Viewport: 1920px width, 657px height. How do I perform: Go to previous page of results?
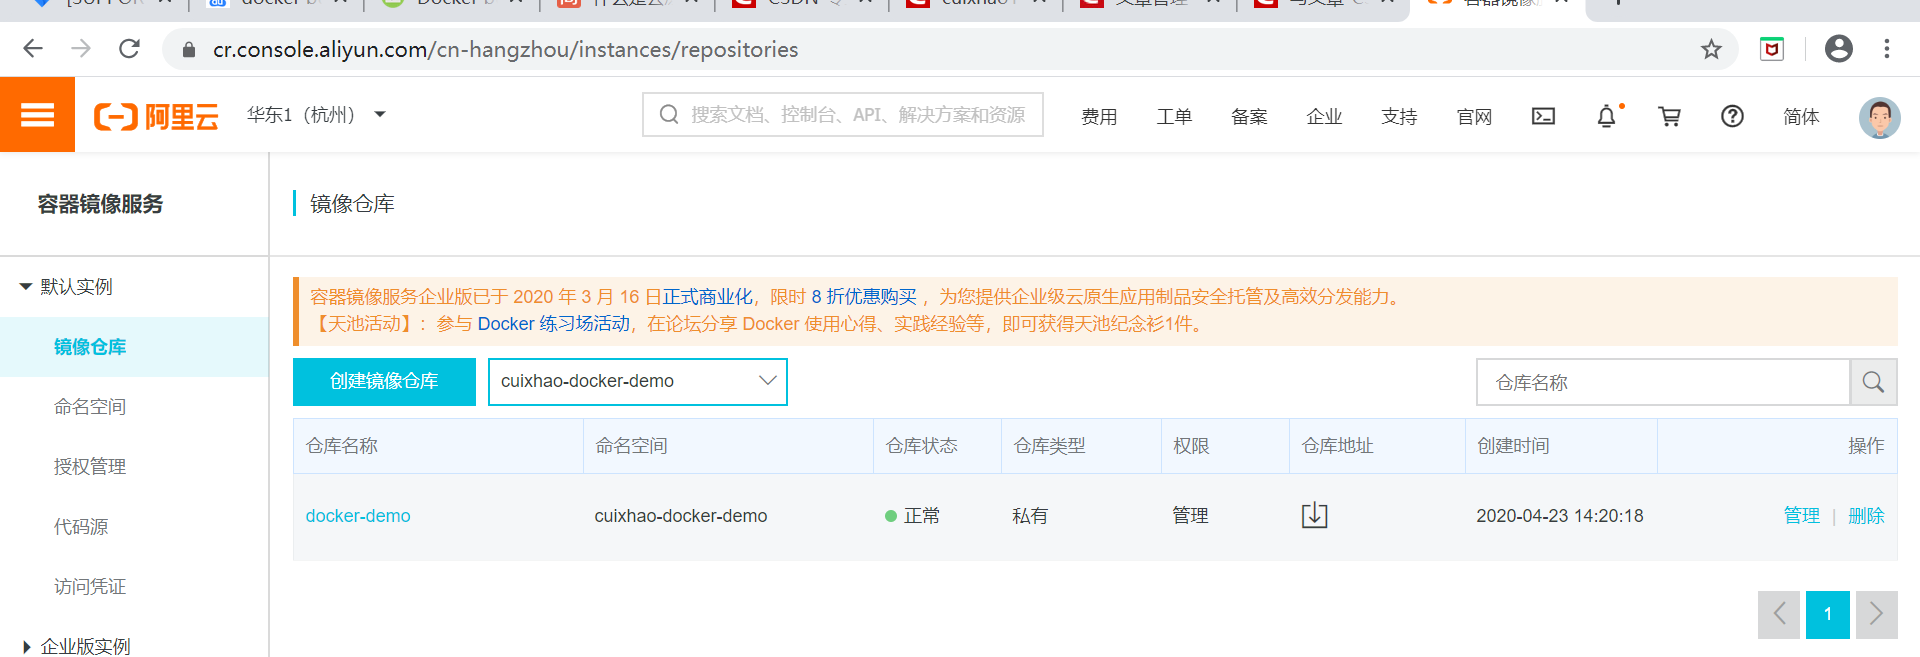1779,614
